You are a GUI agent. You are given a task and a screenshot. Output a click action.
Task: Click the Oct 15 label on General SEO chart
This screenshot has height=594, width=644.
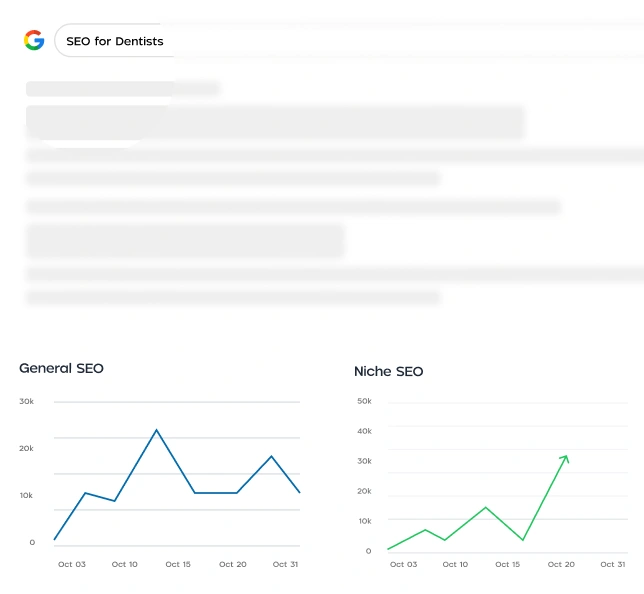coord(178,564)
